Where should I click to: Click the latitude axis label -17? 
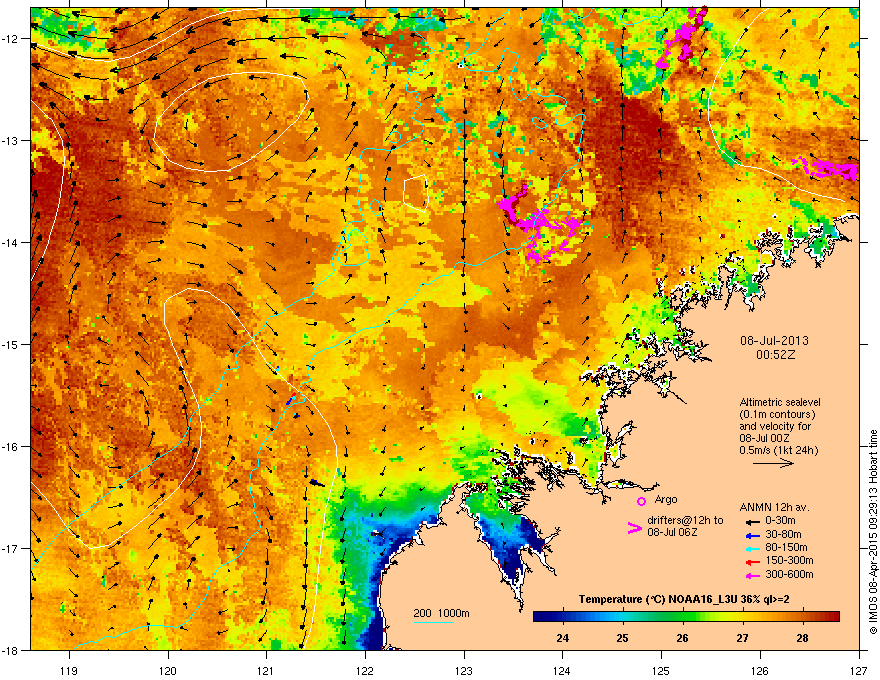click(x=11, y=548)
